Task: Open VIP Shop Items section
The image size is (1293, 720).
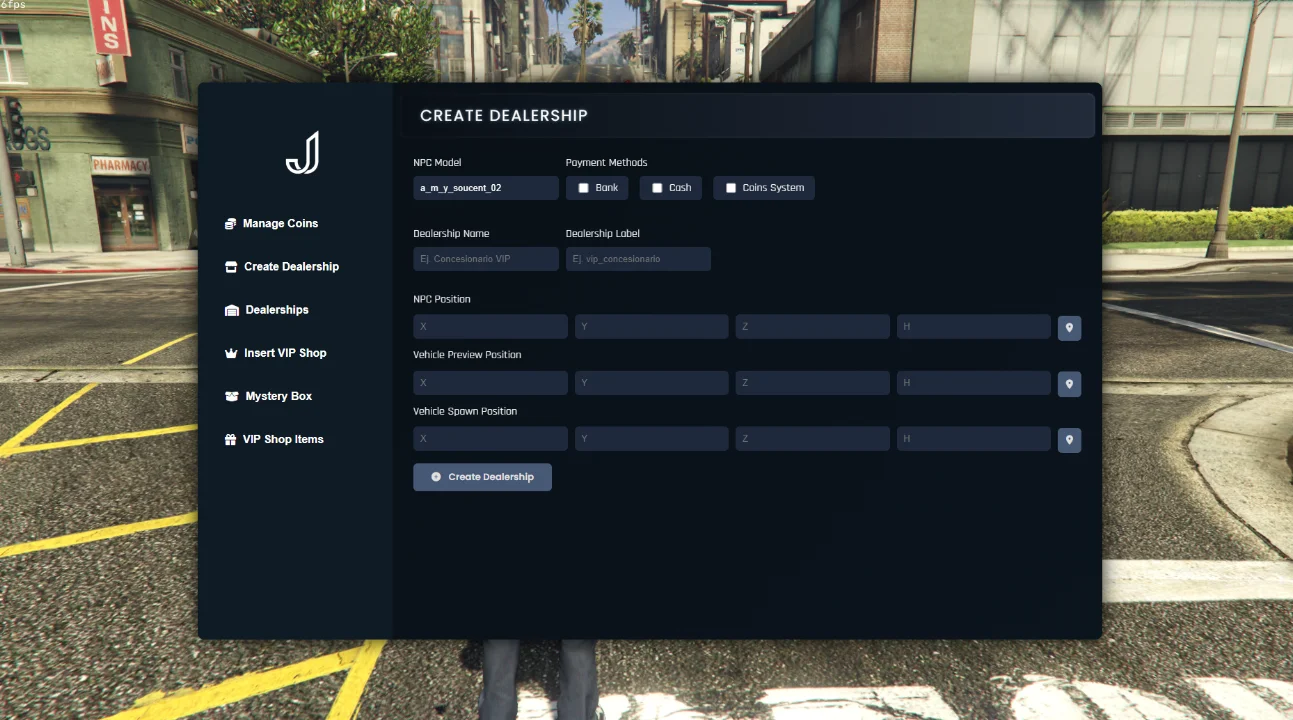Action: [275, 439]
